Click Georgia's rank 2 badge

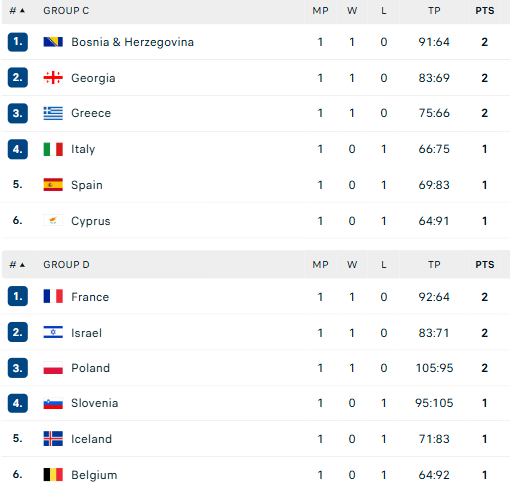tap(18, 78)
